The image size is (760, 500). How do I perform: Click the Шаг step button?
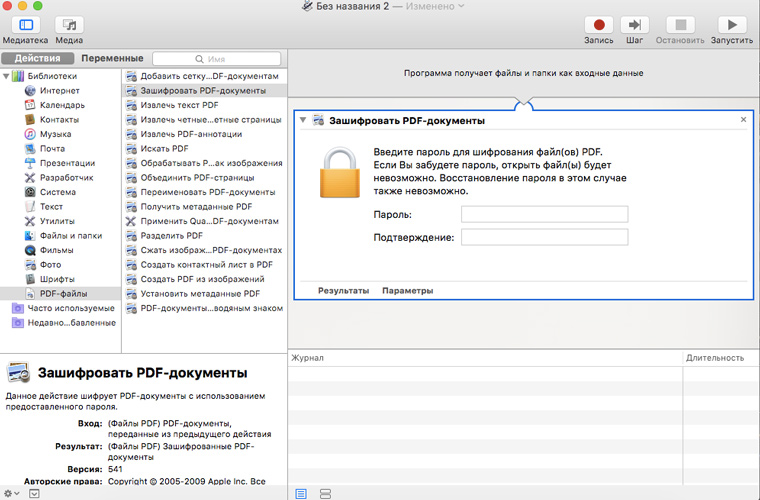634,25
